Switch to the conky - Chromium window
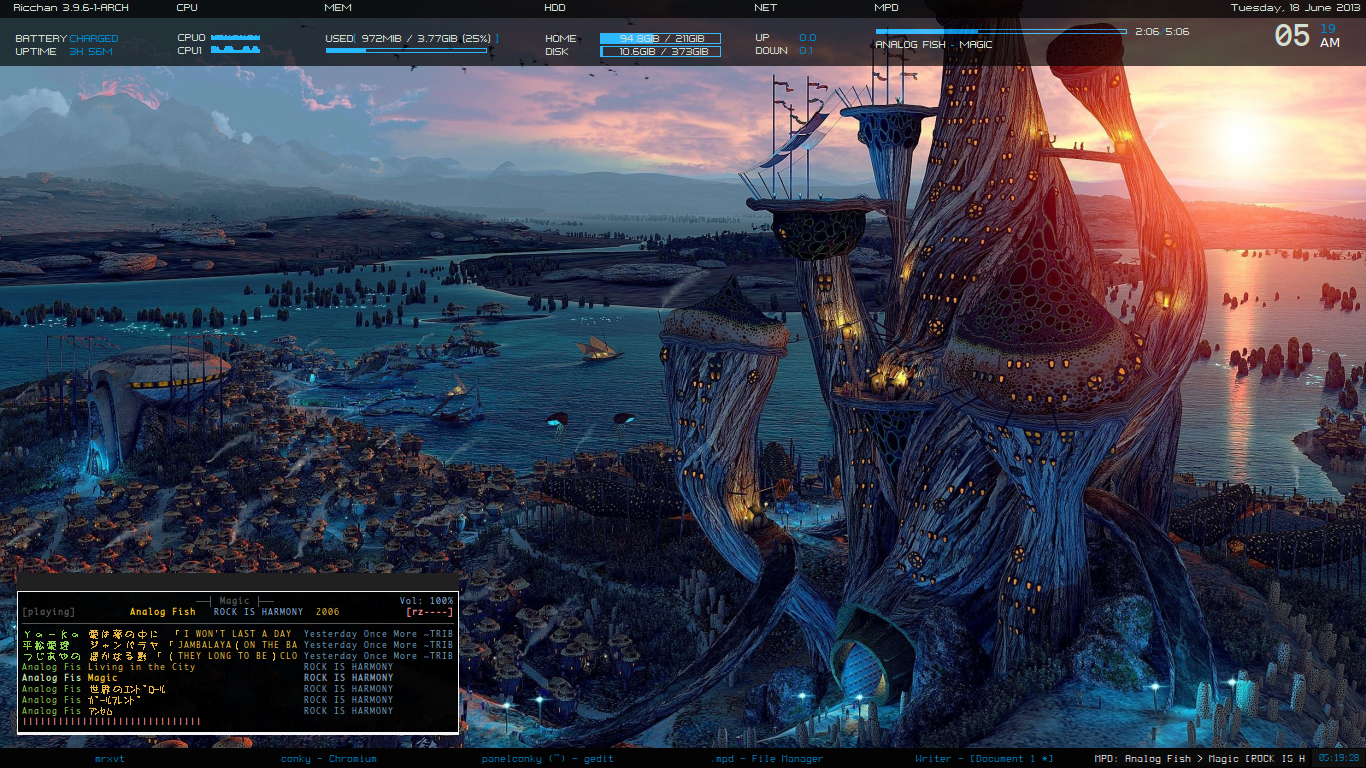The image size is (1366, 768). [328, 759]
